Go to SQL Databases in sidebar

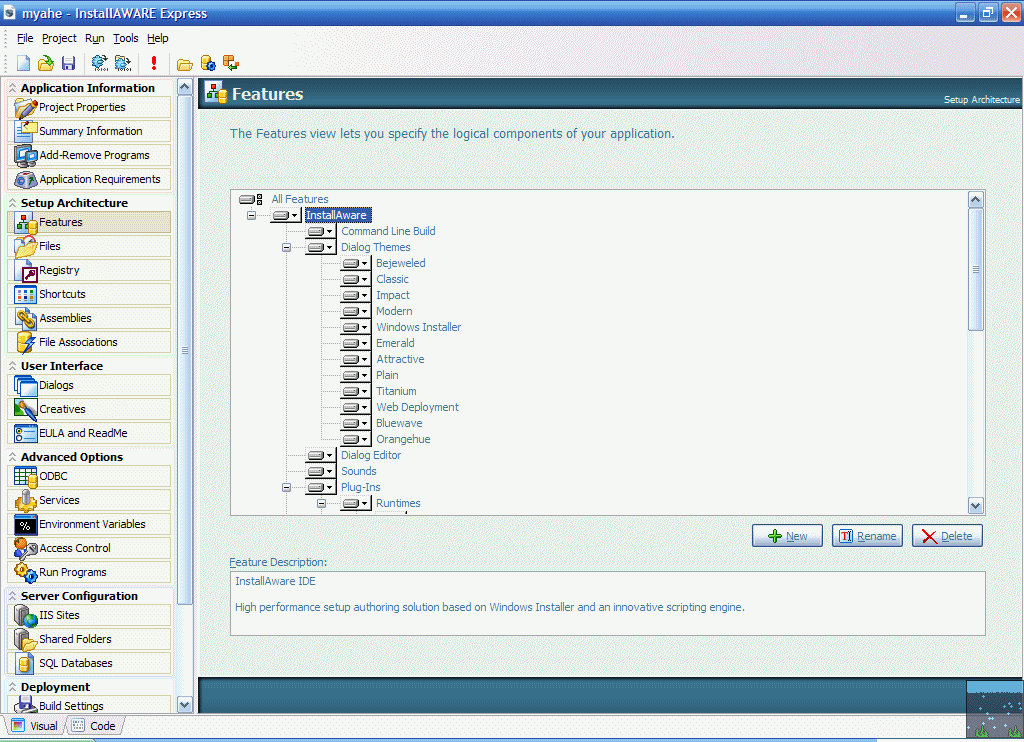click(75, 663)
